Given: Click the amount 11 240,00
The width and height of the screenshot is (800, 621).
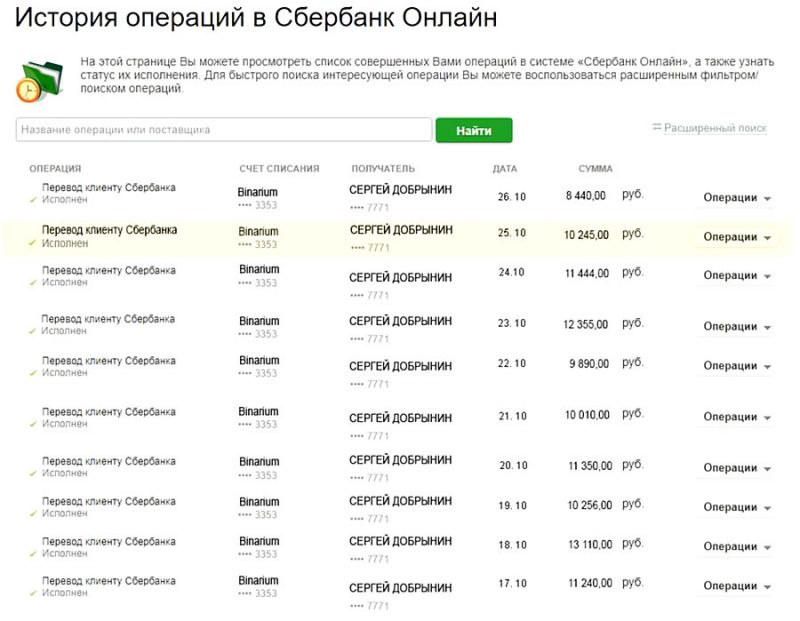Looking at the screenshot, I should pyautogui.click(x=590, y=583).
